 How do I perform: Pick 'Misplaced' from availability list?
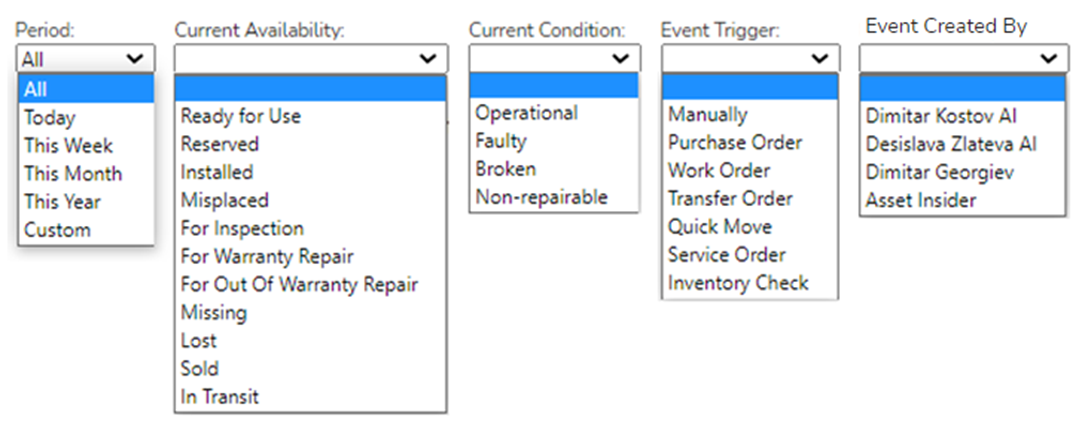click(x=225, y=201)
